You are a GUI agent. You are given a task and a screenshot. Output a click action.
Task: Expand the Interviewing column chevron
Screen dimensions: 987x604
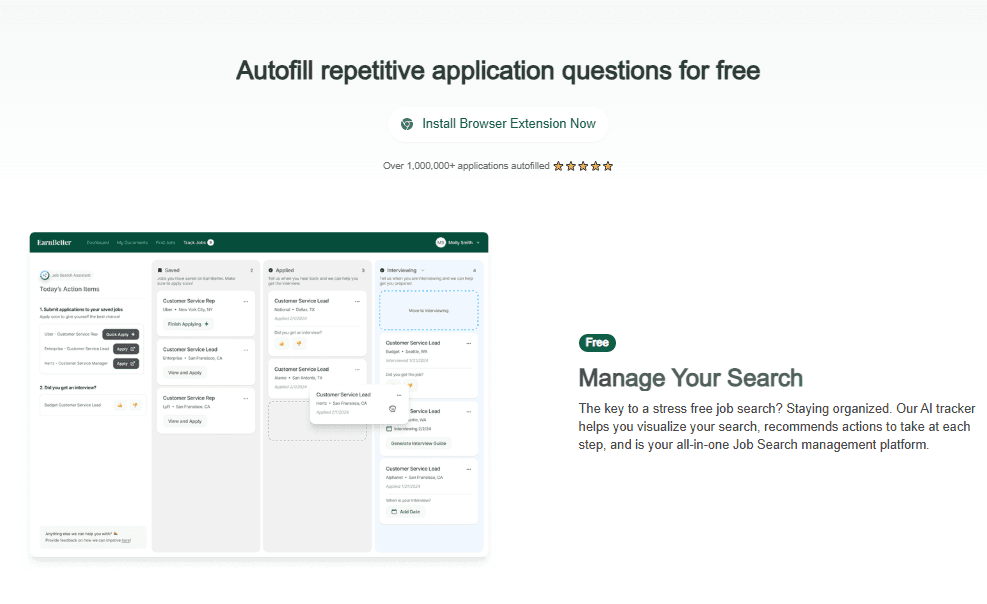tap(422, 270)
